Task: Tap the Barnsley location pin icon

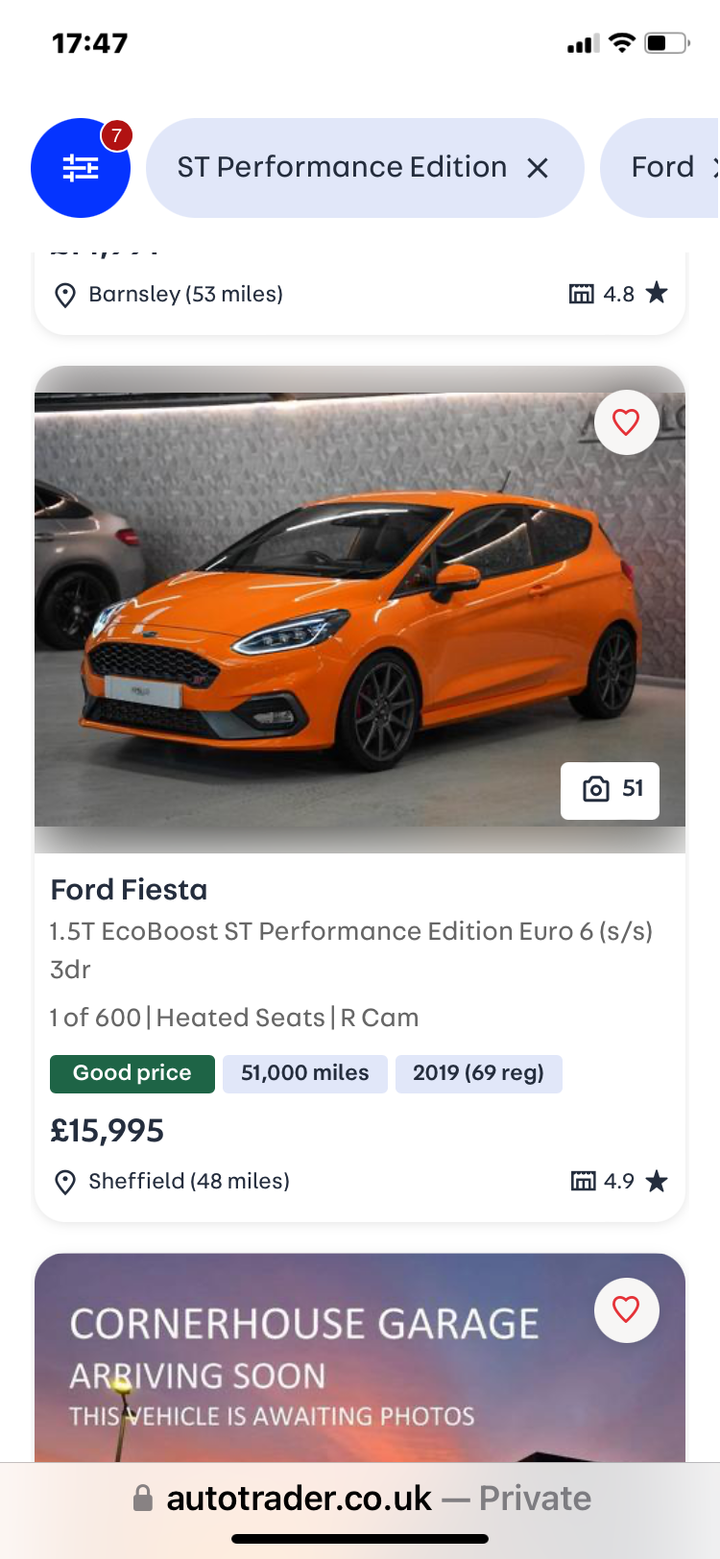Action: point(65,295)
